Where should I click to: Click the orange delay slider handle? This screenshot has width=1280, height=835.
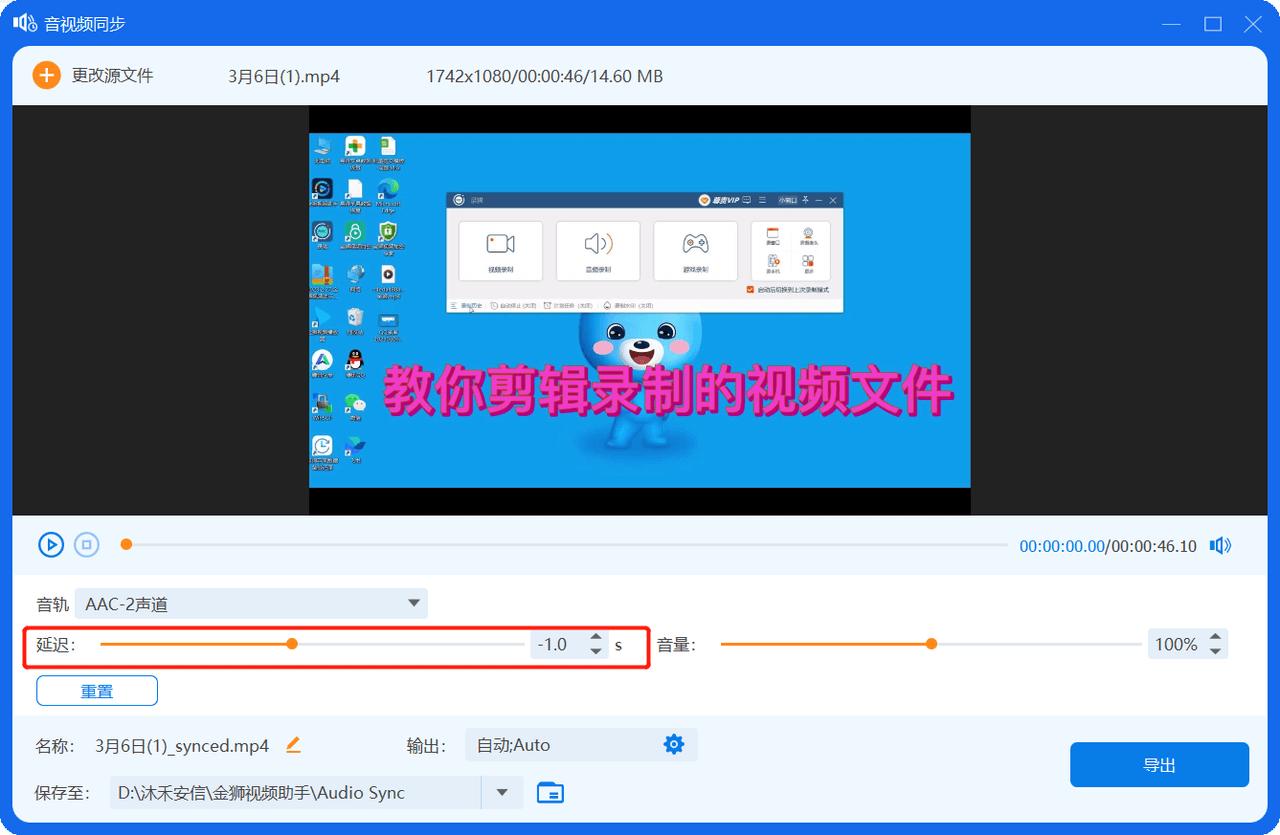coord(291,644)
